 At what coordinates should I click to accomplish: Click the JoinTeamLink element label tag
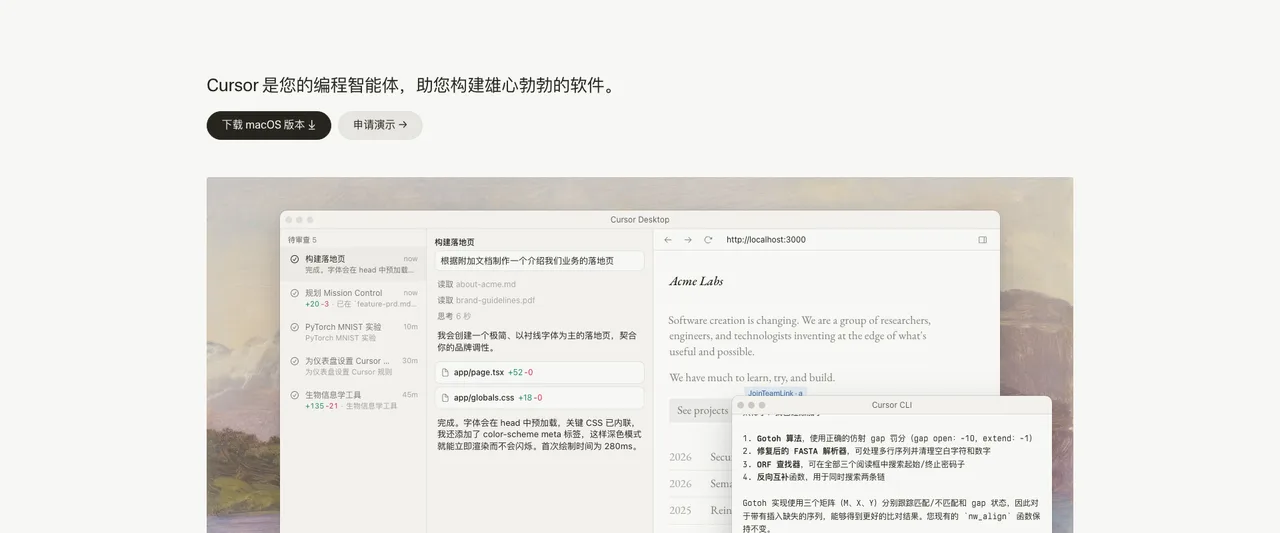775,394
